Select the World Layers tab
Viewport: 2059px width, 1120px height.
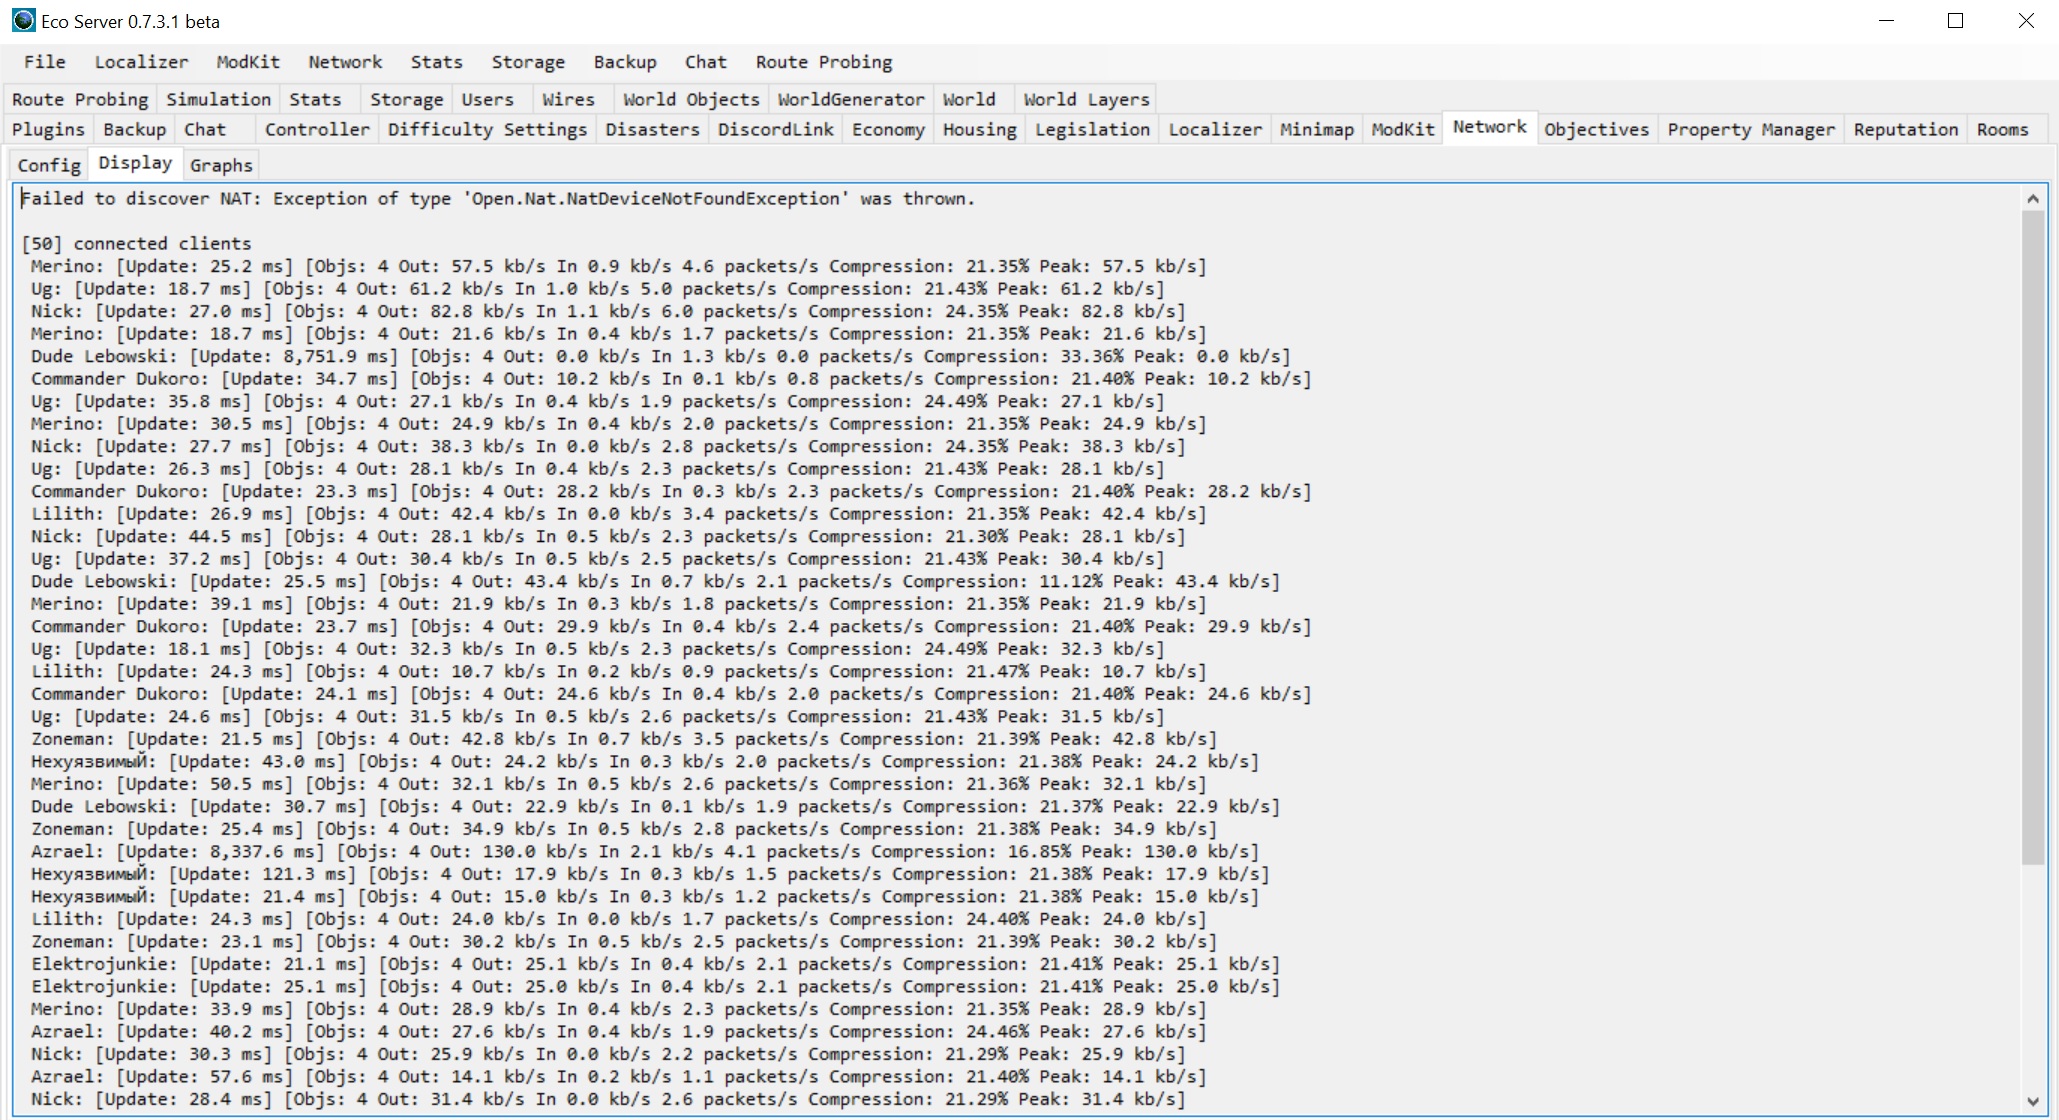pos(1086,99)
